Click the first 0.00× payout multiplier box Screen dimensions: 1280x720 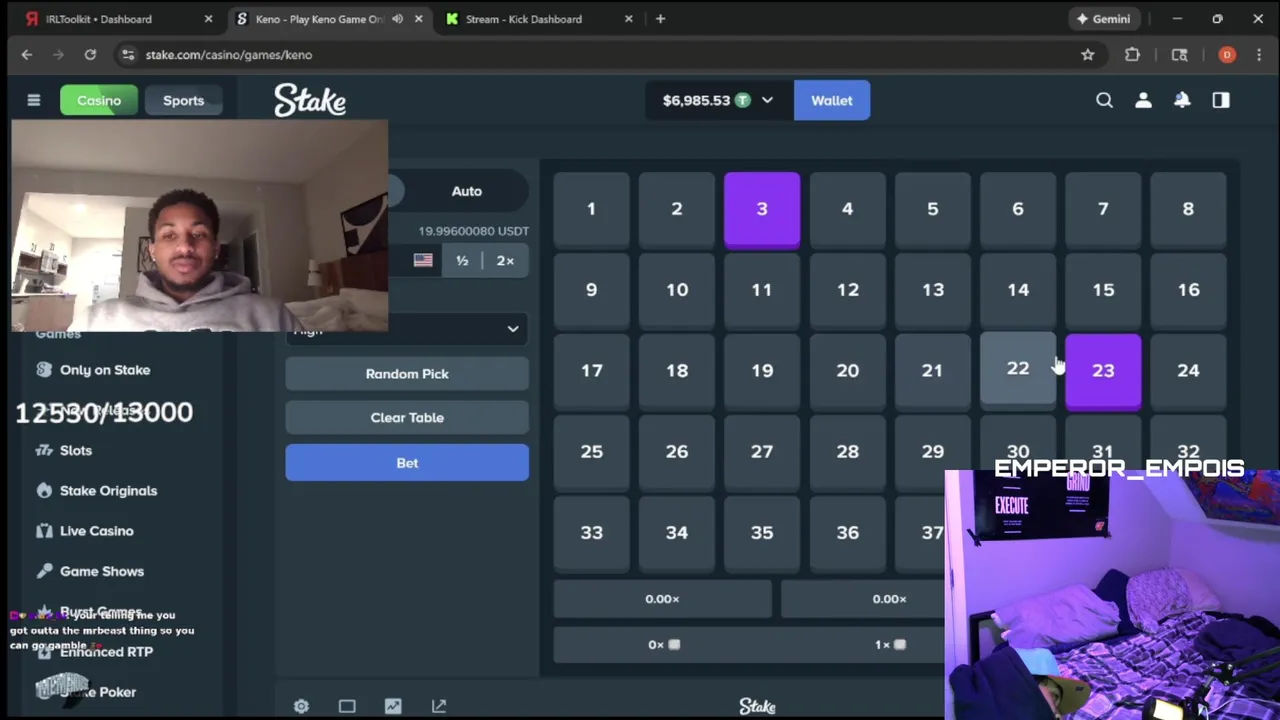[x=662, y=599]
